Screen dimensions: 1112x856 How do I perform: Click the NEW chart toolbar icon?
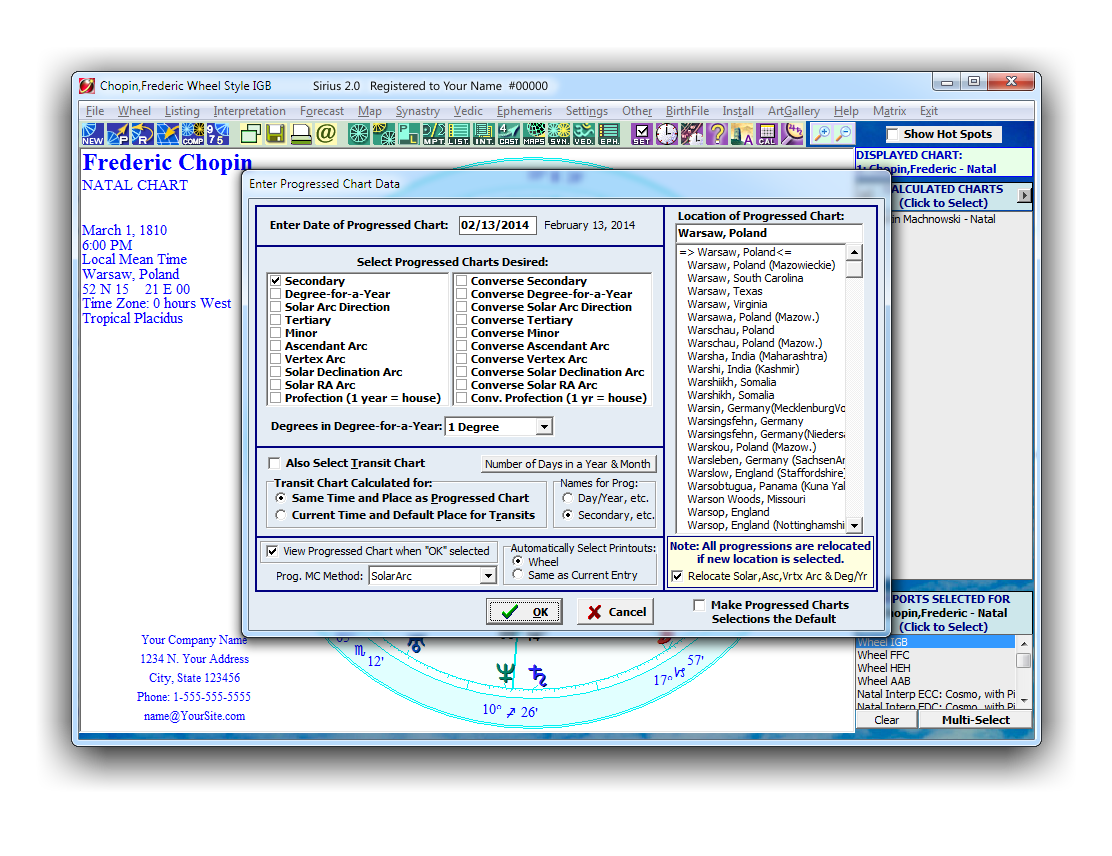(93, 133)
